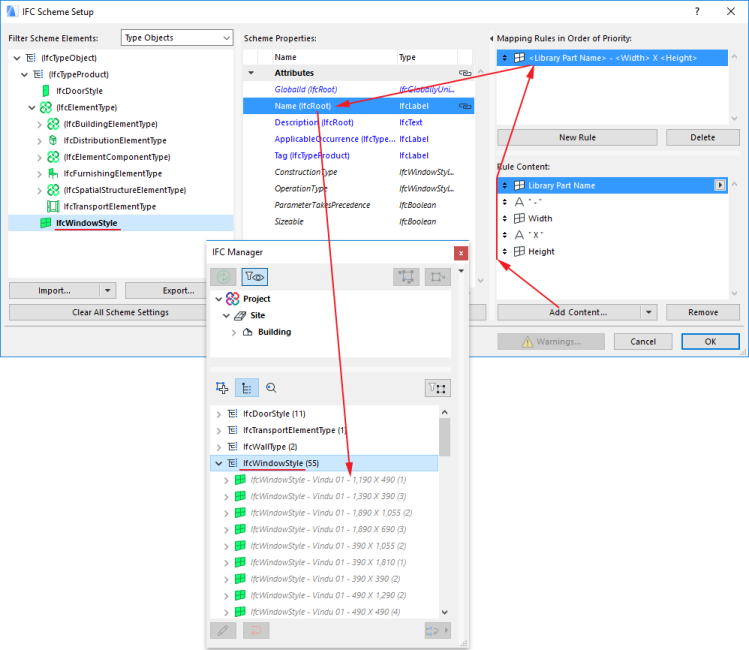This screenshot has width=749, height=650.
Task: Click the add-to-selection cursor icon in IFC Manager
Action: point(222,388)
